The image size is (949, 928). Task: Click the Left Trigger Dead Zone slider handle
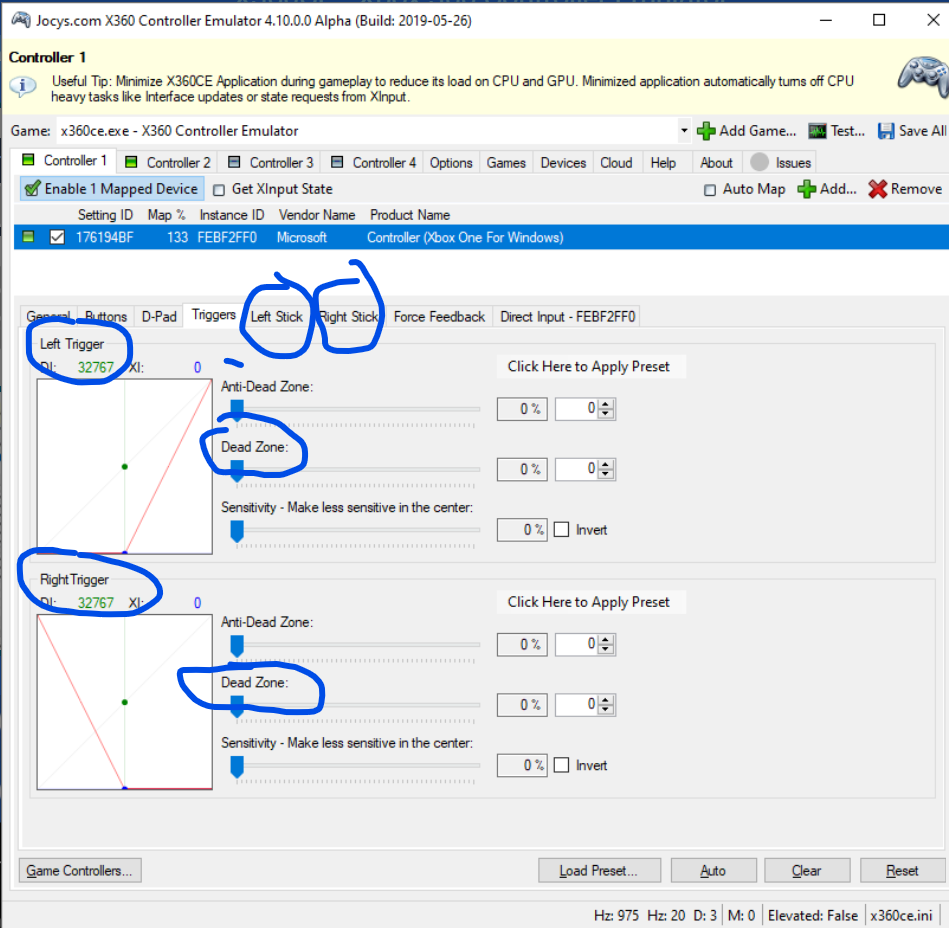pos(237,470)
